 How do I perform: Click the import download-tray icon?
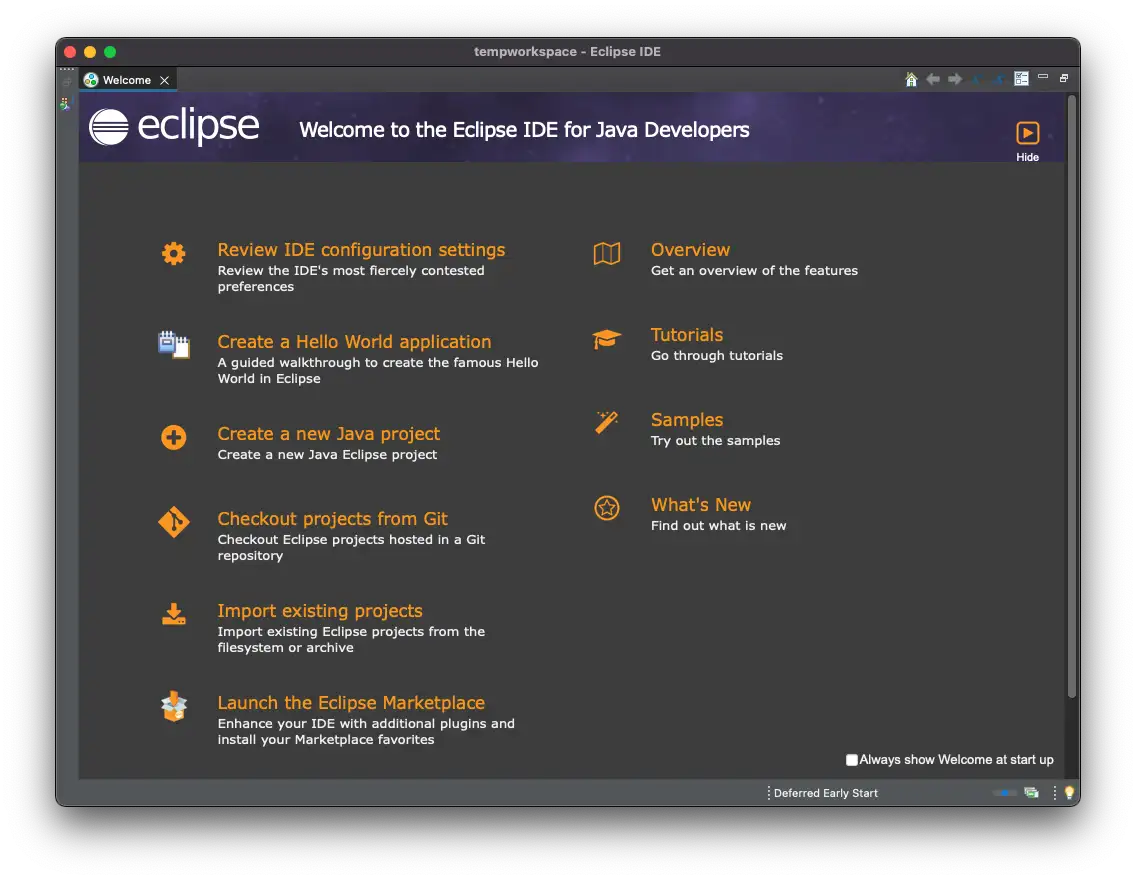pyautogui.click(x=173, y=614)
